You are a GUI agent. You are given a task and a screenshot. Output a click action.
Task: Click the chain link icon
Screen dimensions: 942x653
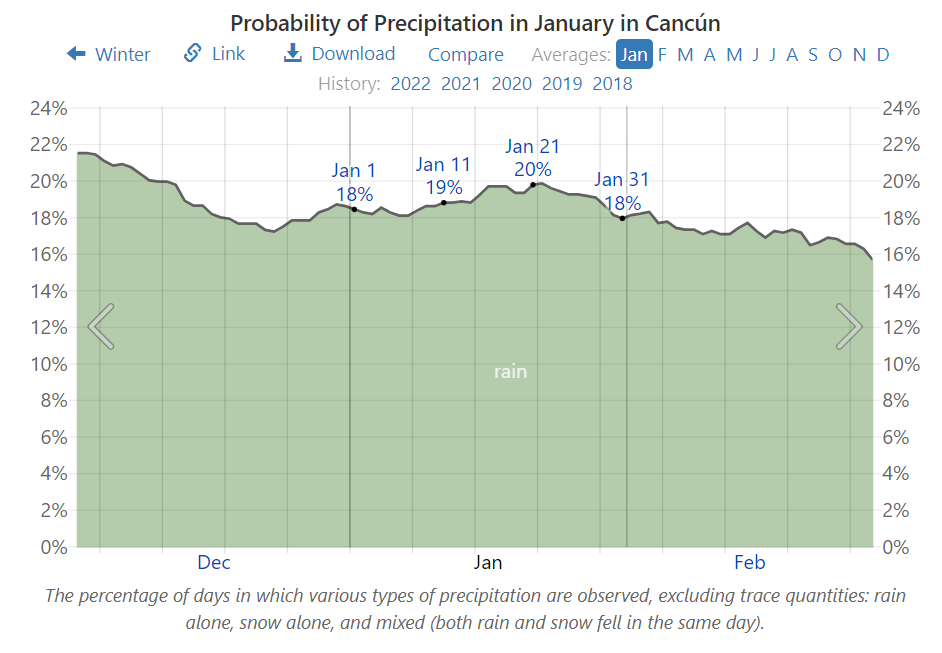(x=193, y=54)
